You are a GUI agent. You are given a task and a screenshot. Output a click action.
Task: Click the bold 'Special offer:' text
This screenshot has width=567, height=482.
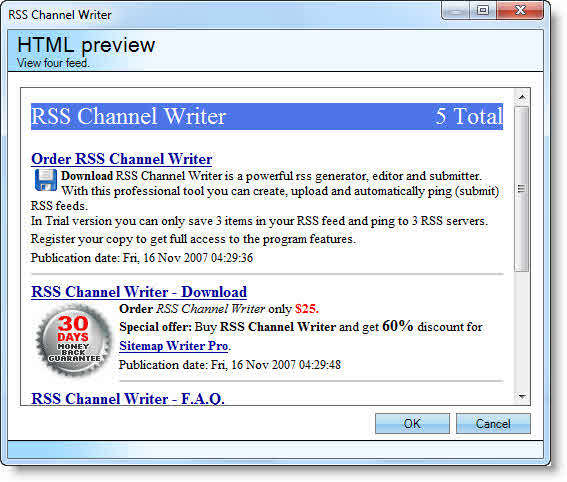[x=155, y=327]
